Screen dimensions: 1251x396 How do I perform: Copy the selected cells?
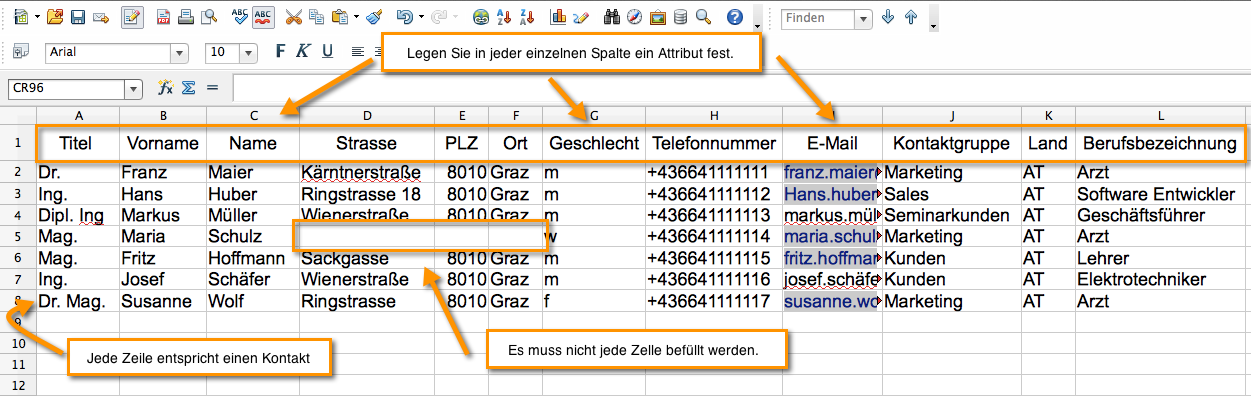tap(316, 17)
